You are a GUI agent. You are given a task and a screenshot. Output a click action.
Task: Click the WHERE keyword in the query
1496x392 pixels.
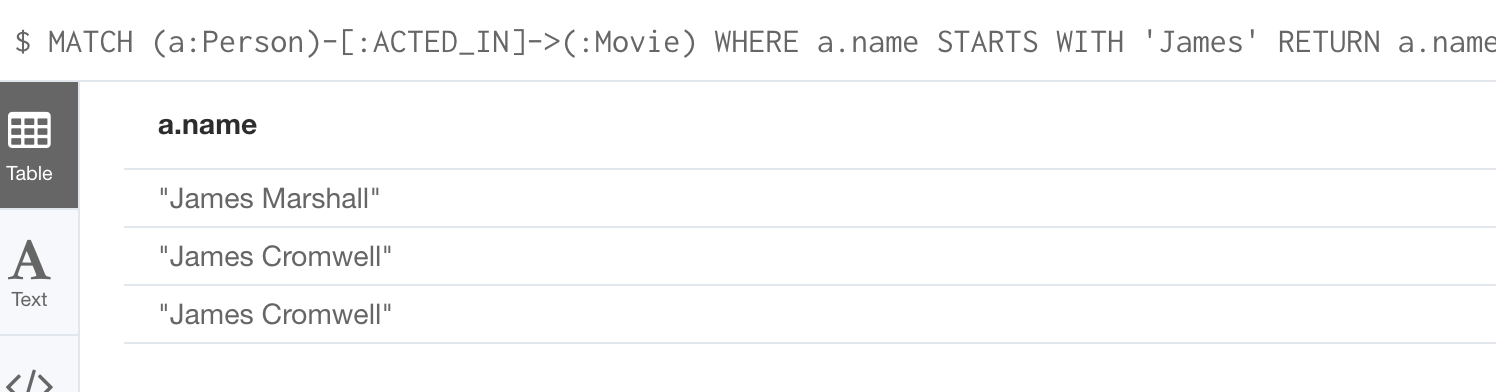click(x=756, y=42)
